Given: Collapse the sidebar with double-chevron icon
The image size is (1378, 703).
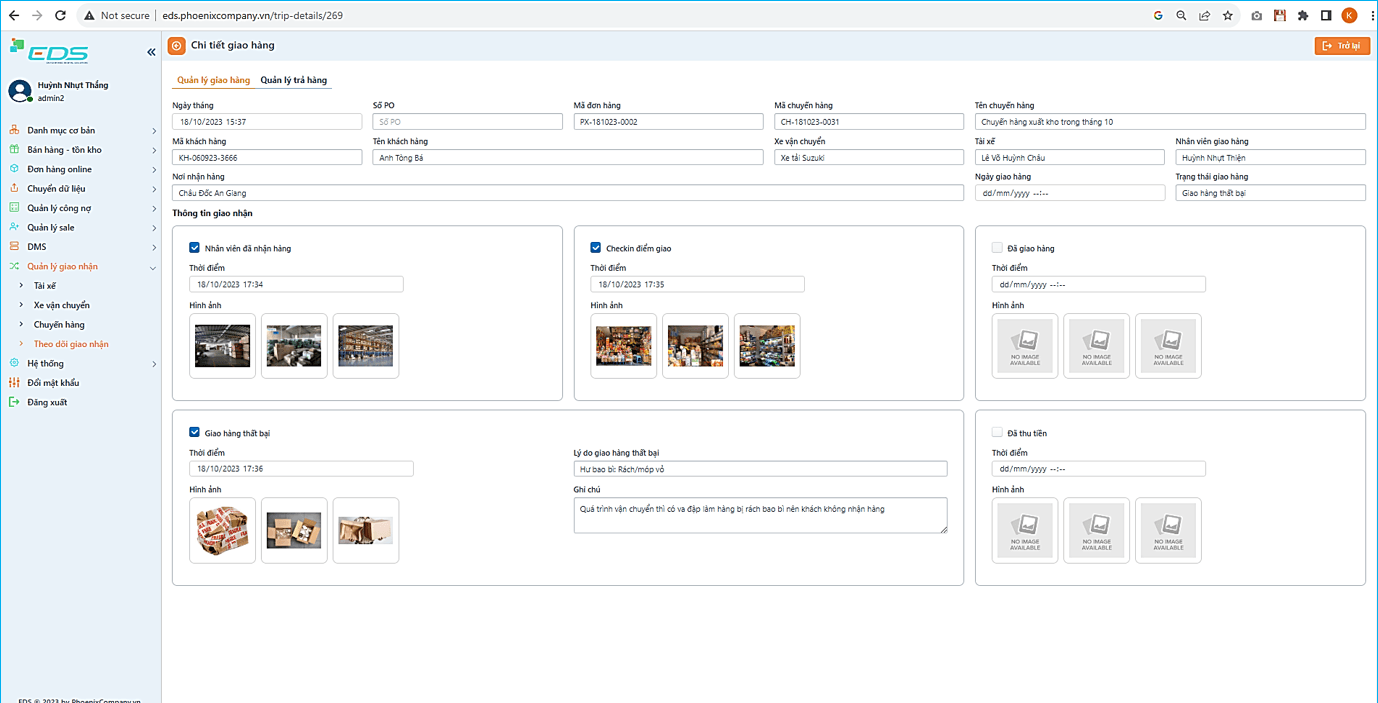Looking at the screenshot, I should point(151,52).
